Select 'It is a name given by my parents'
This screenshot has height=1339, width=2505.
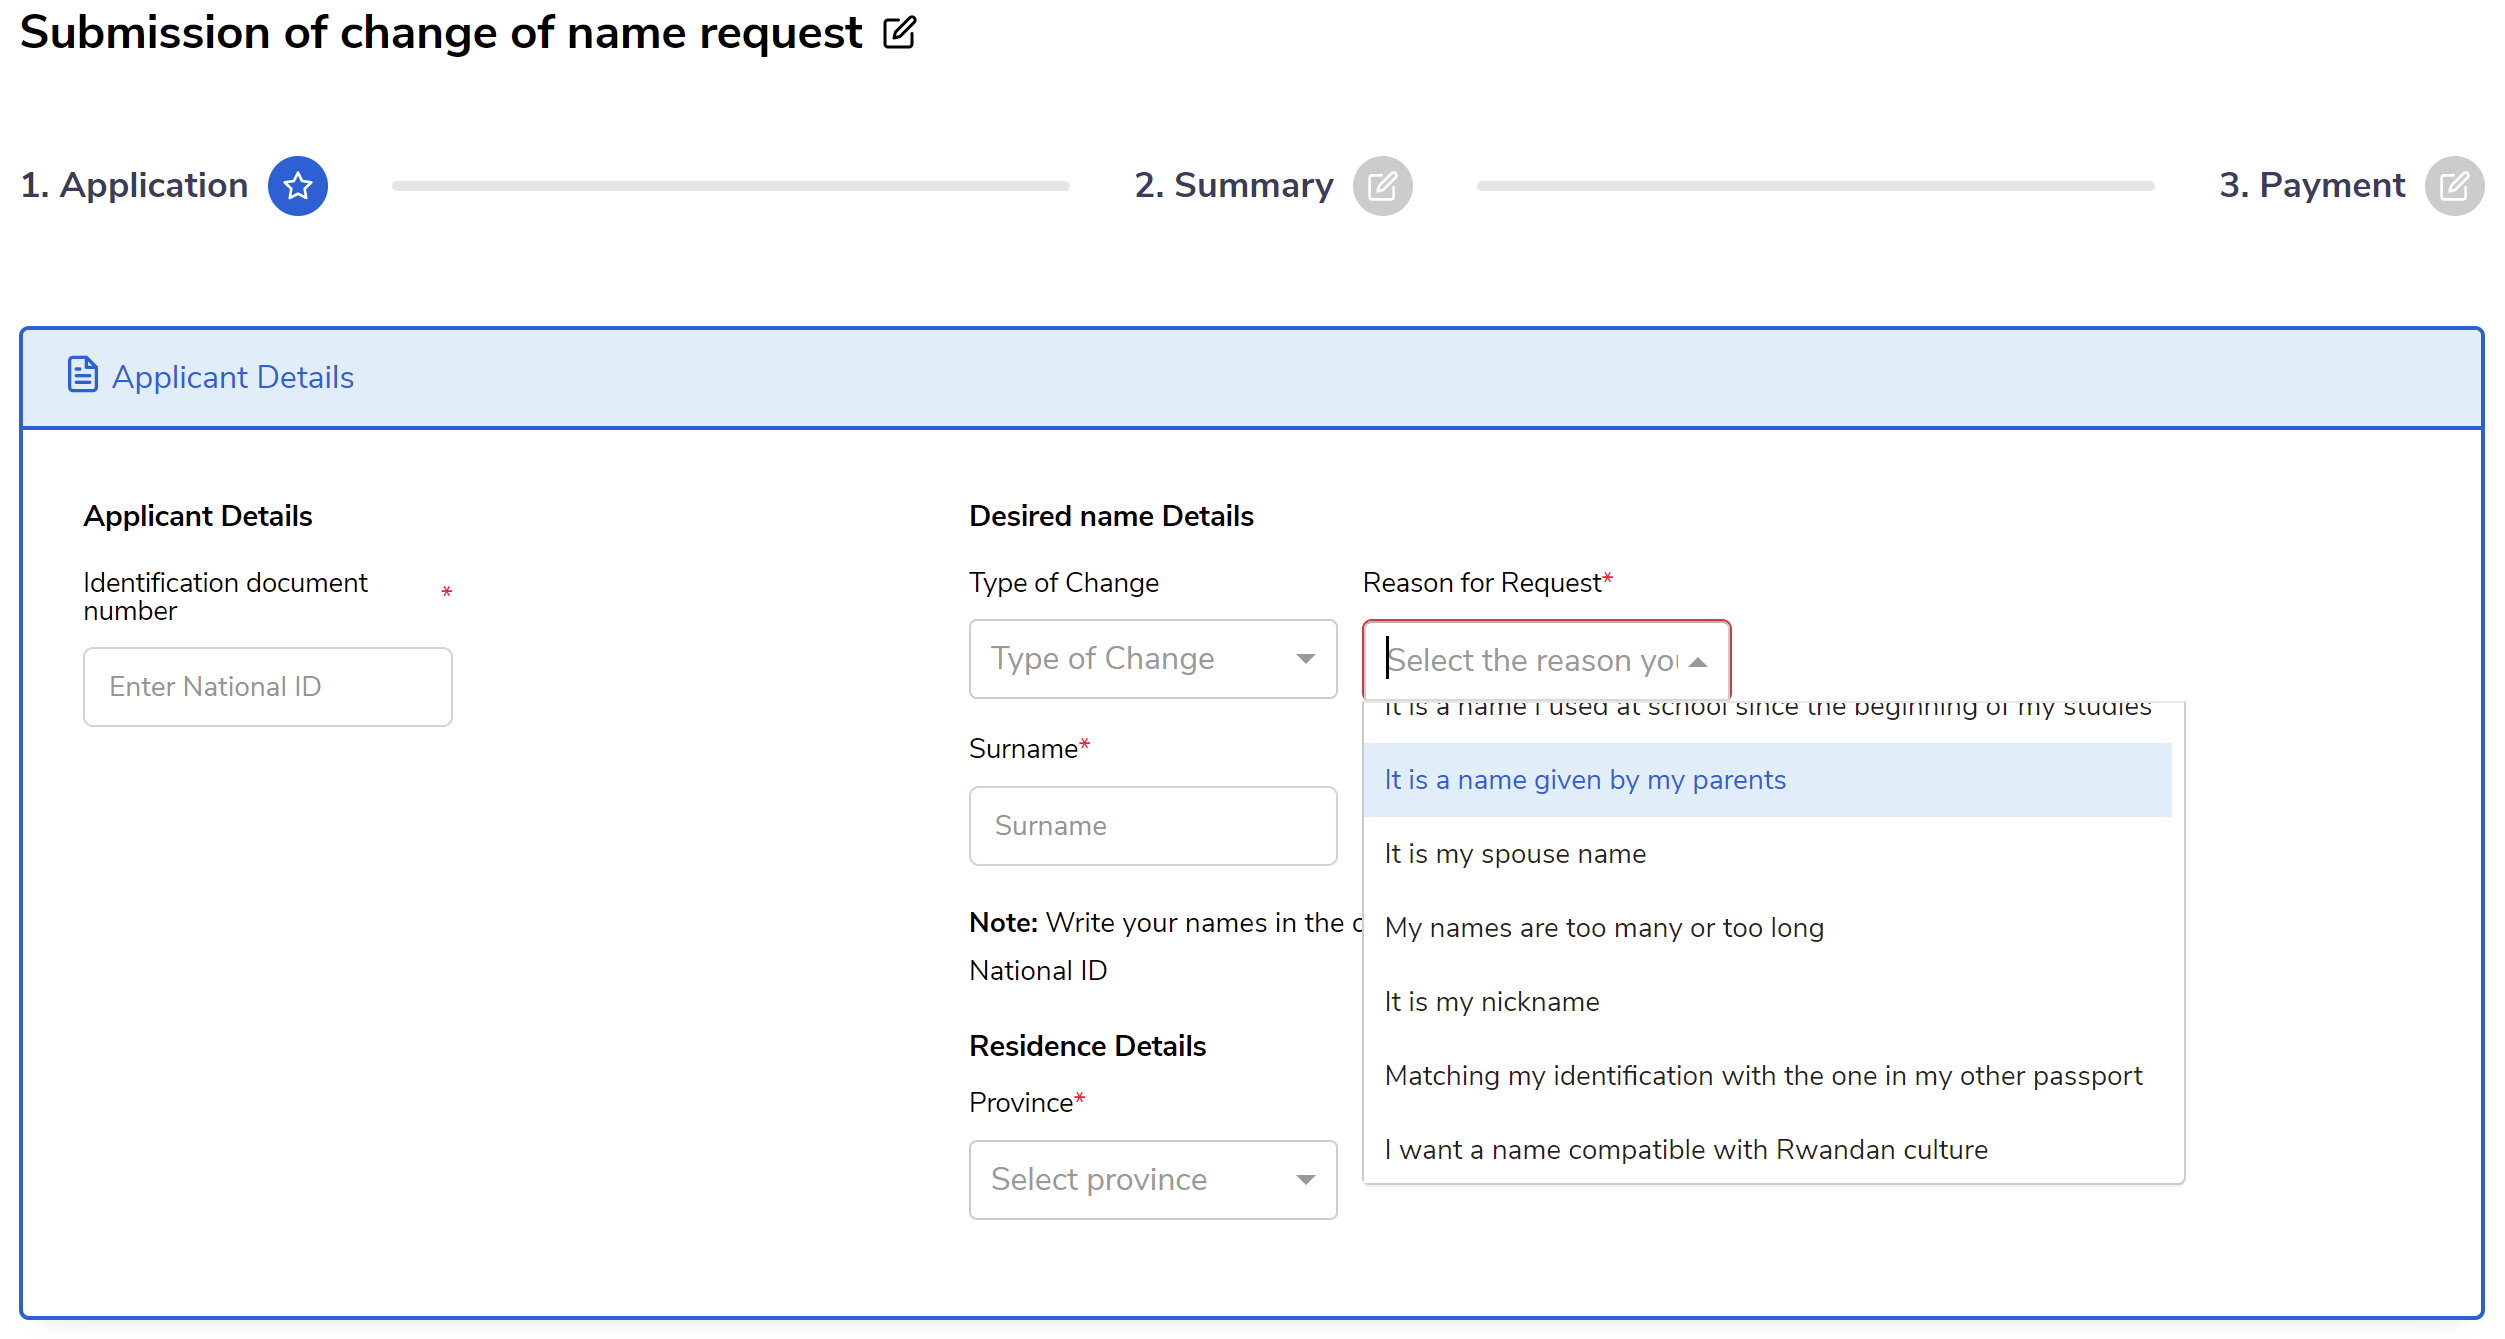(1584, 779)
